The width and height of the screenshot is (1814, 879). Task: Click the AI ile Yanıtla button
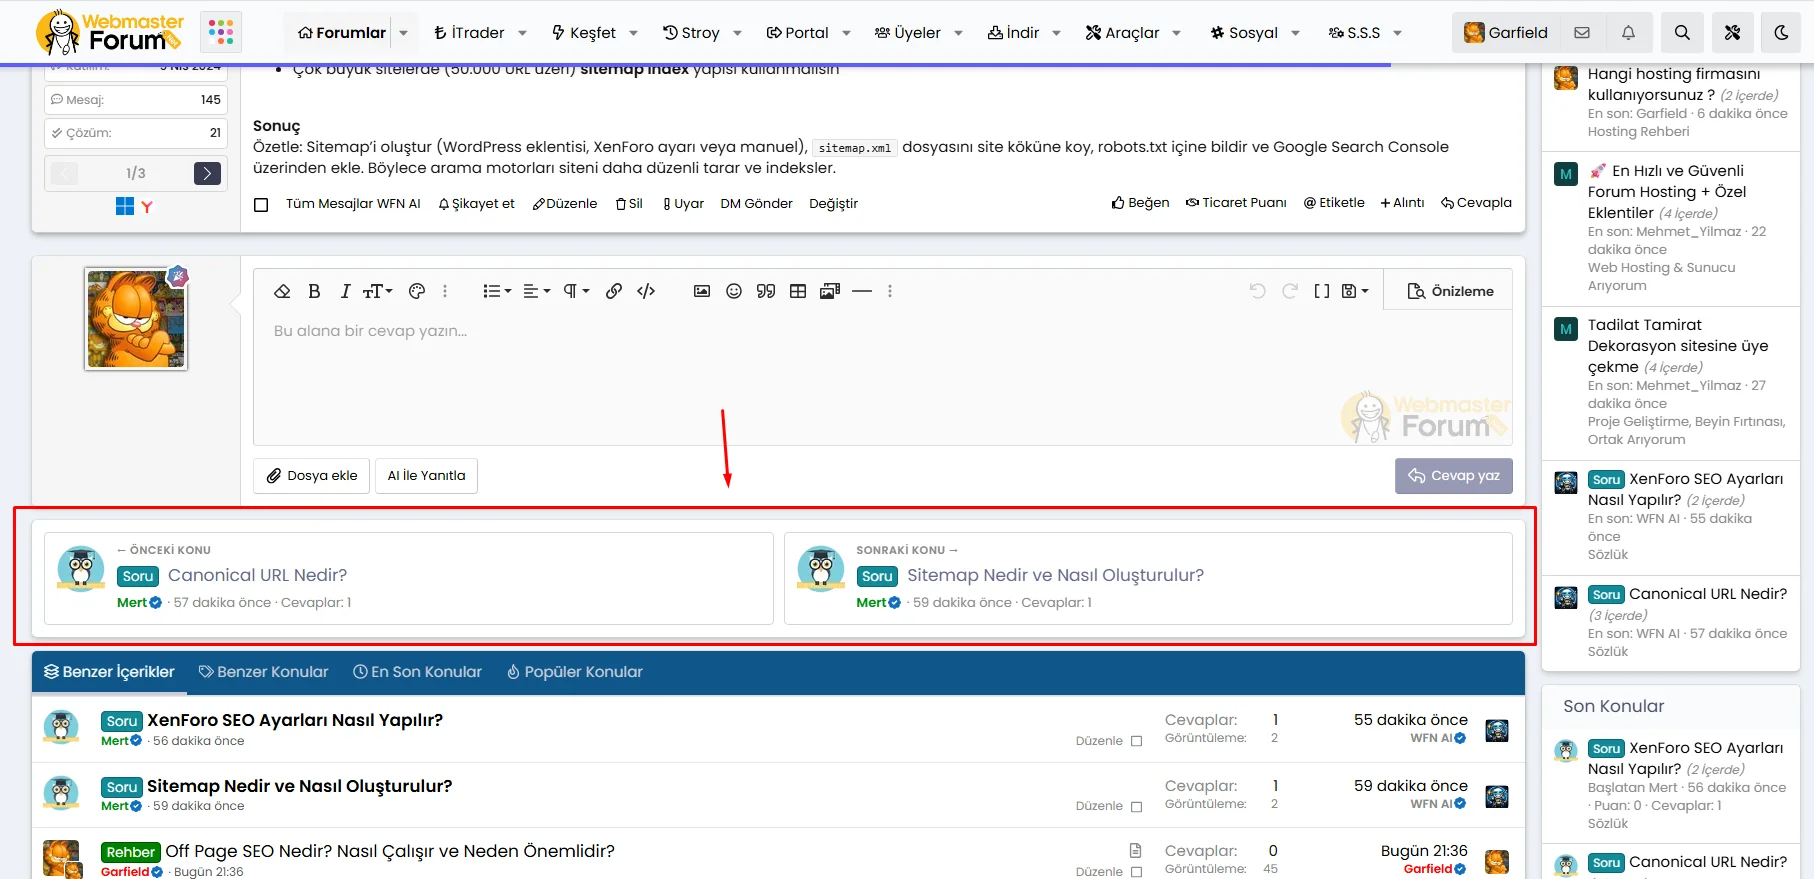click(426, 476)
